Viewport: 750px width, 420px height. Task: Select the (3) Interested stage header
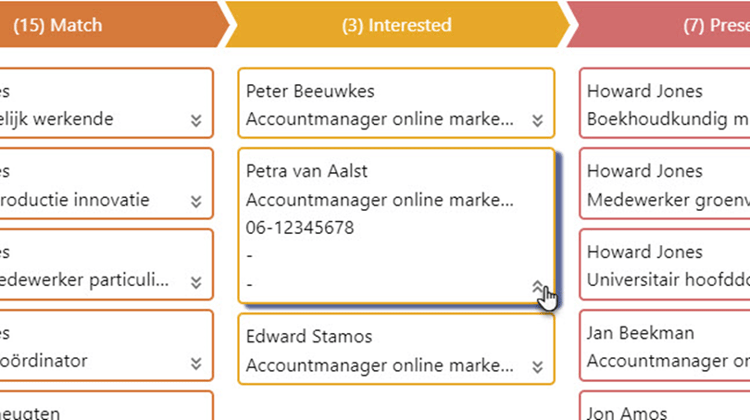[397, 25]
